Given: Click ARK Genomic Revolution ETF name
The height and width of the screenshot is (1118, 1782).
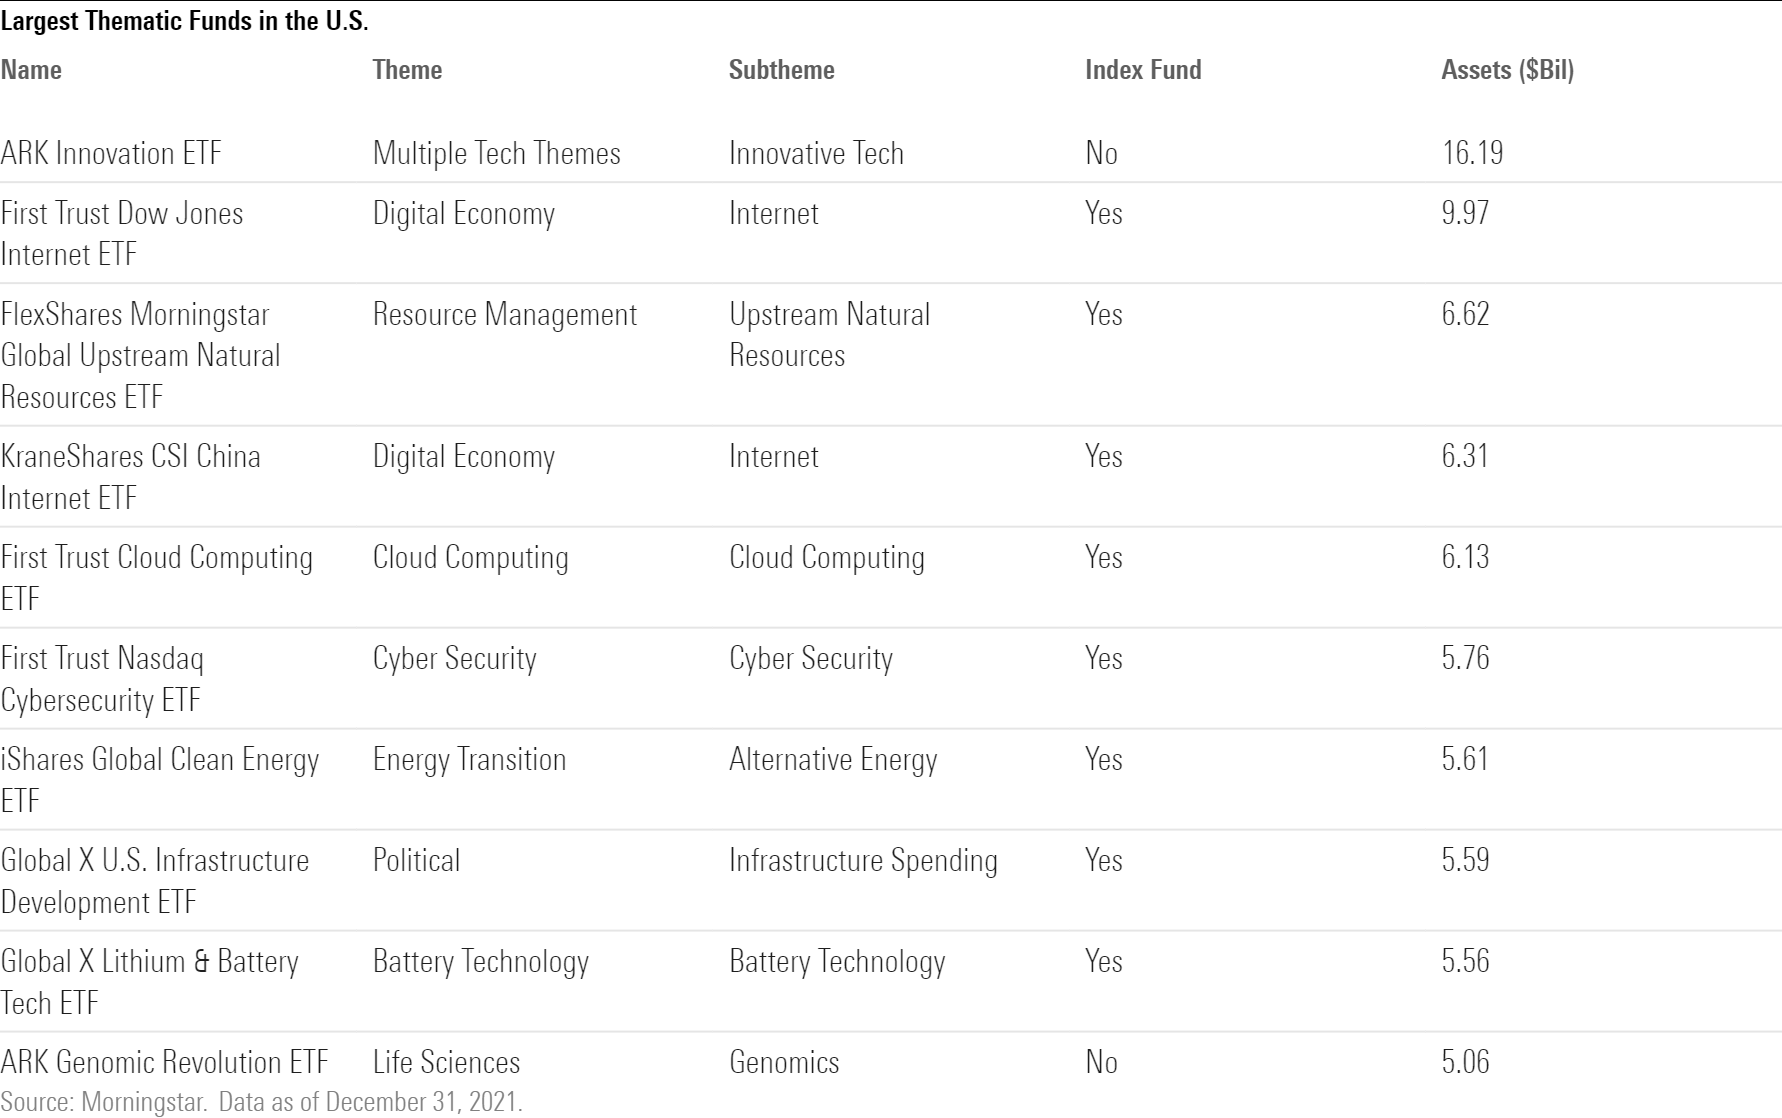Looking at the screenshot, I should pyautogui.click(x=164, y=1062).
